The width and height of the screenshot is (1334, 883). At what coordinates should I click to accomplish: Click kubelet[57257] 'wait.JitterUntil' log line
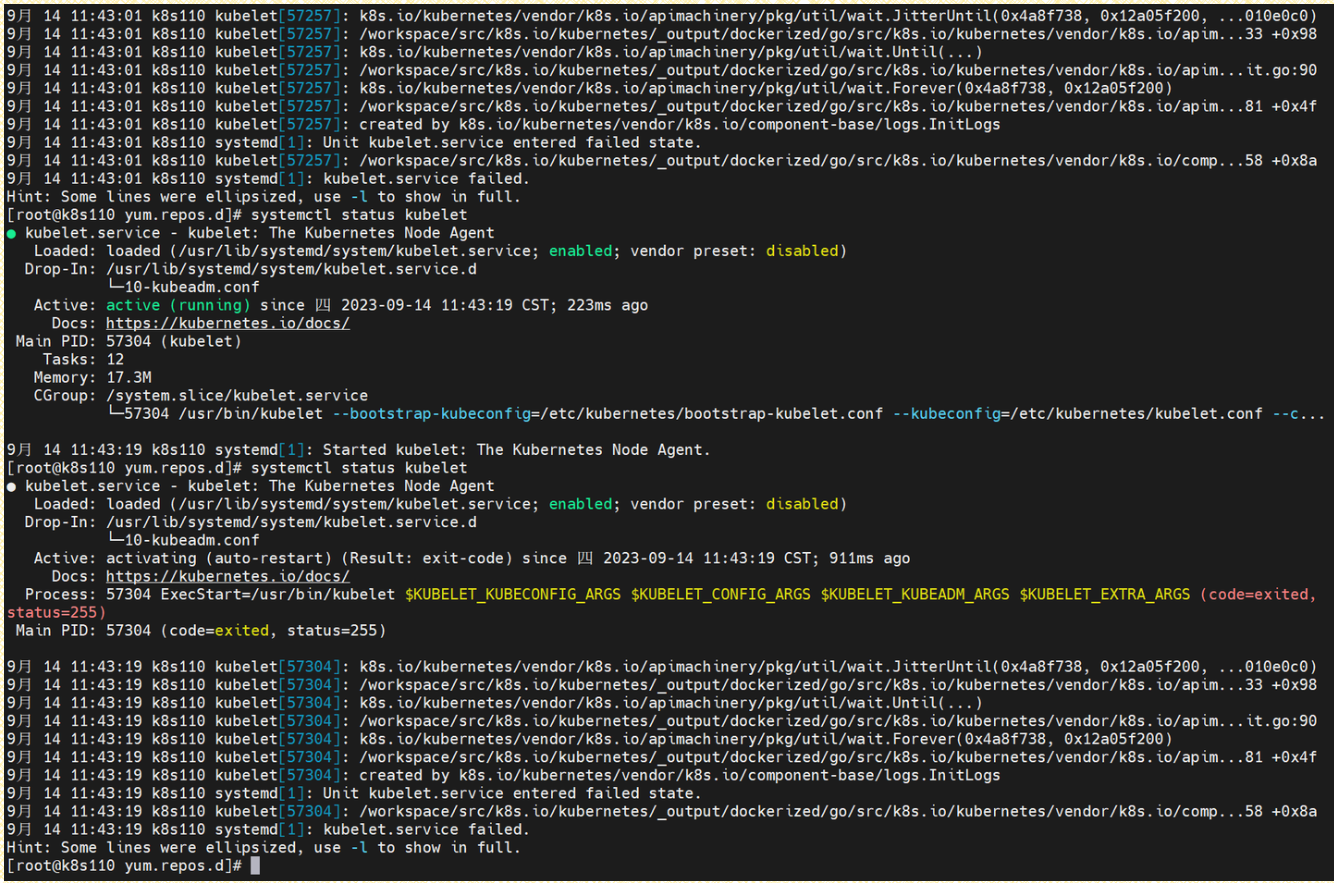click(x=661, y=16)
